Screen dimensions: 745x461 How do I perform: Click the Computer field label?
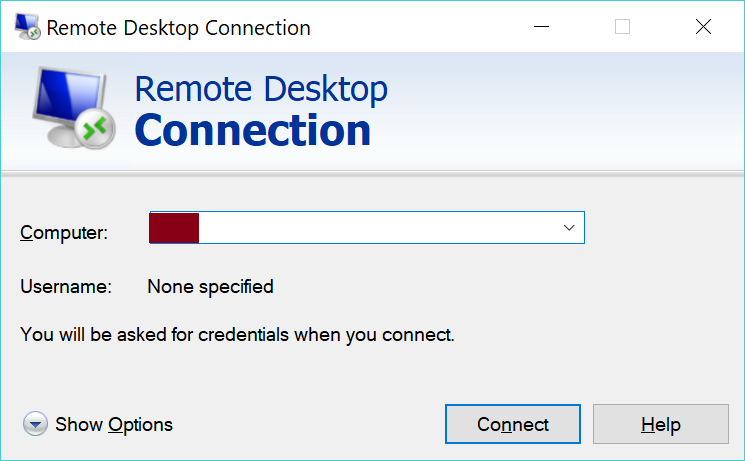click(x=64, y=233)
